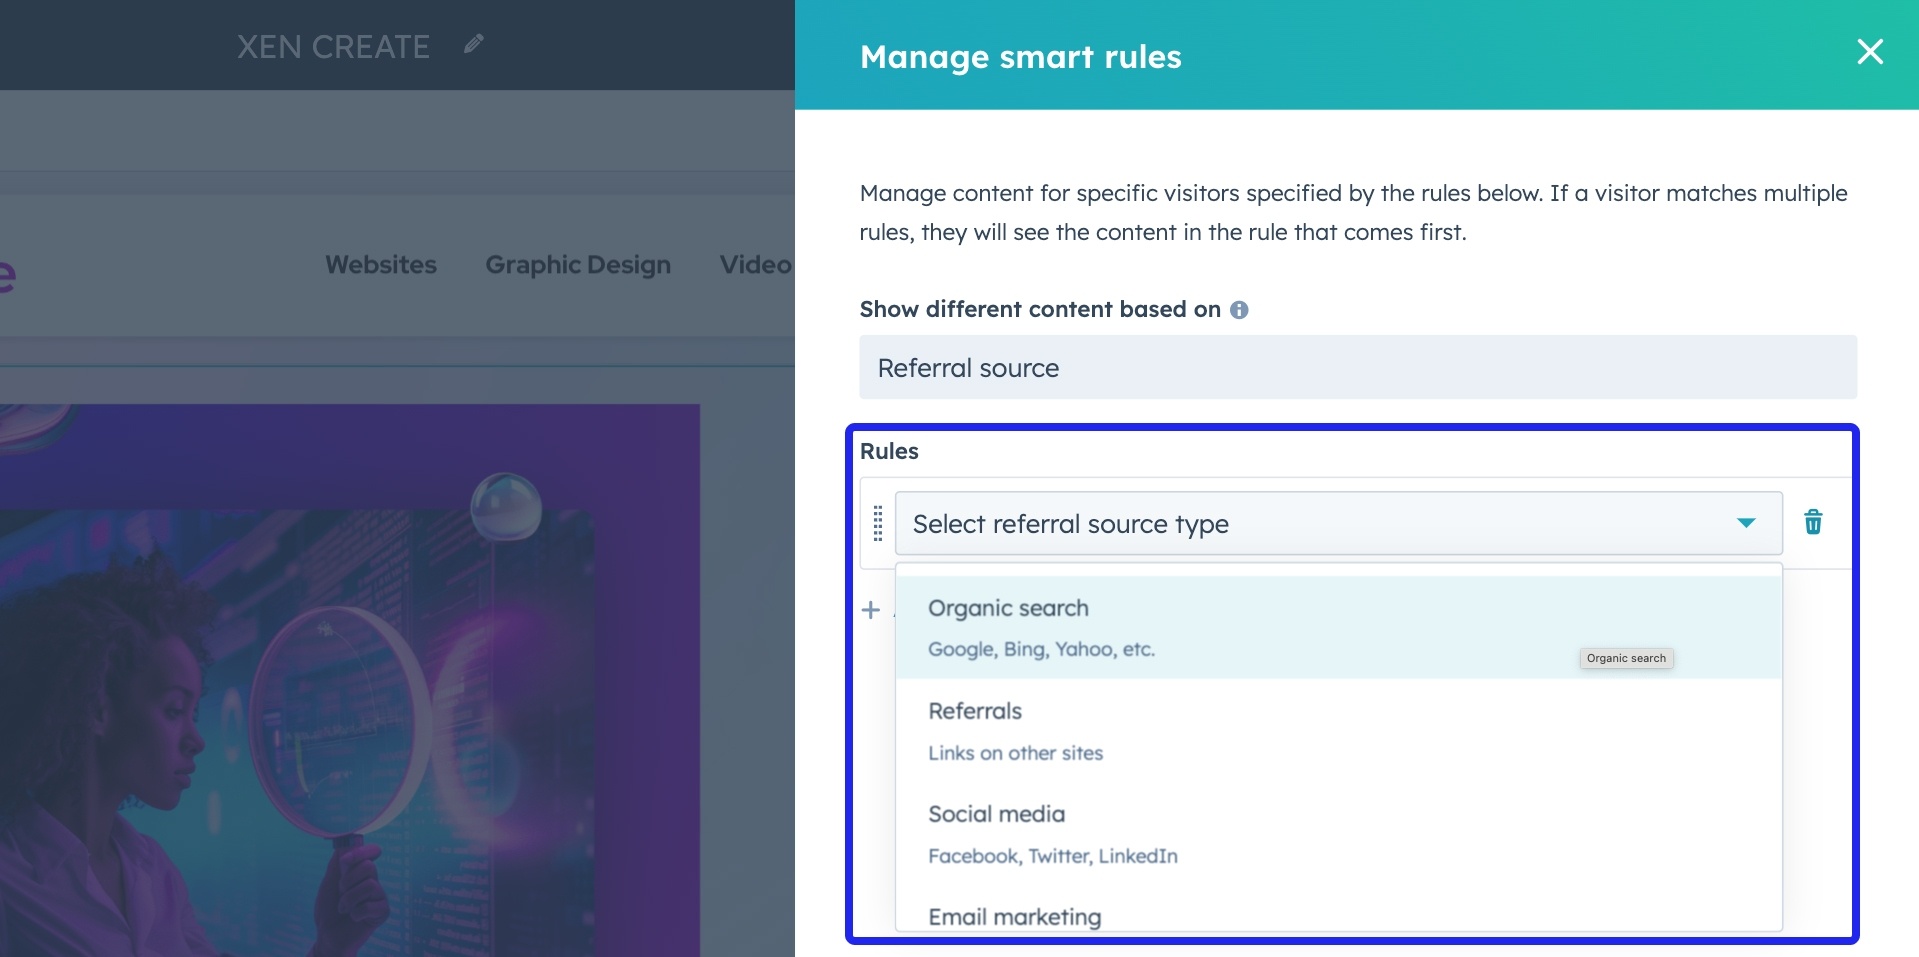Pick "Email marketing" from the options
Screen dimensions: 1919x957
[1014, 915]
